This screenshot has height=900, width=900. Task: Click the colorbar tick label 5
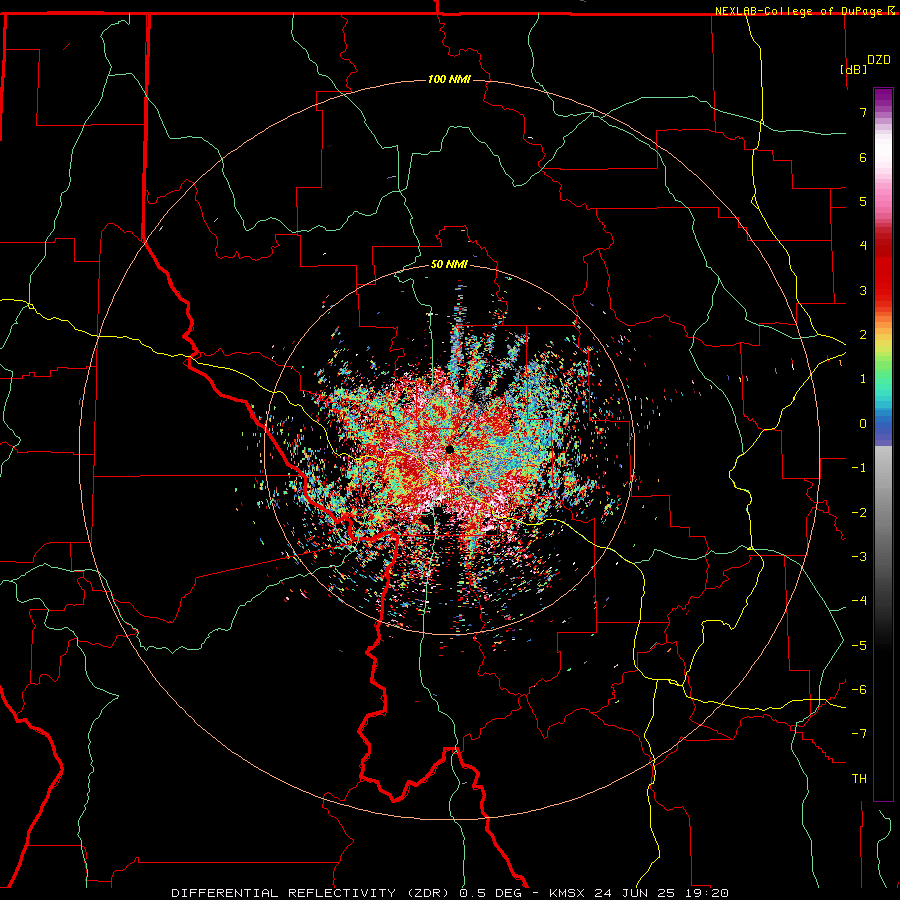863,201
